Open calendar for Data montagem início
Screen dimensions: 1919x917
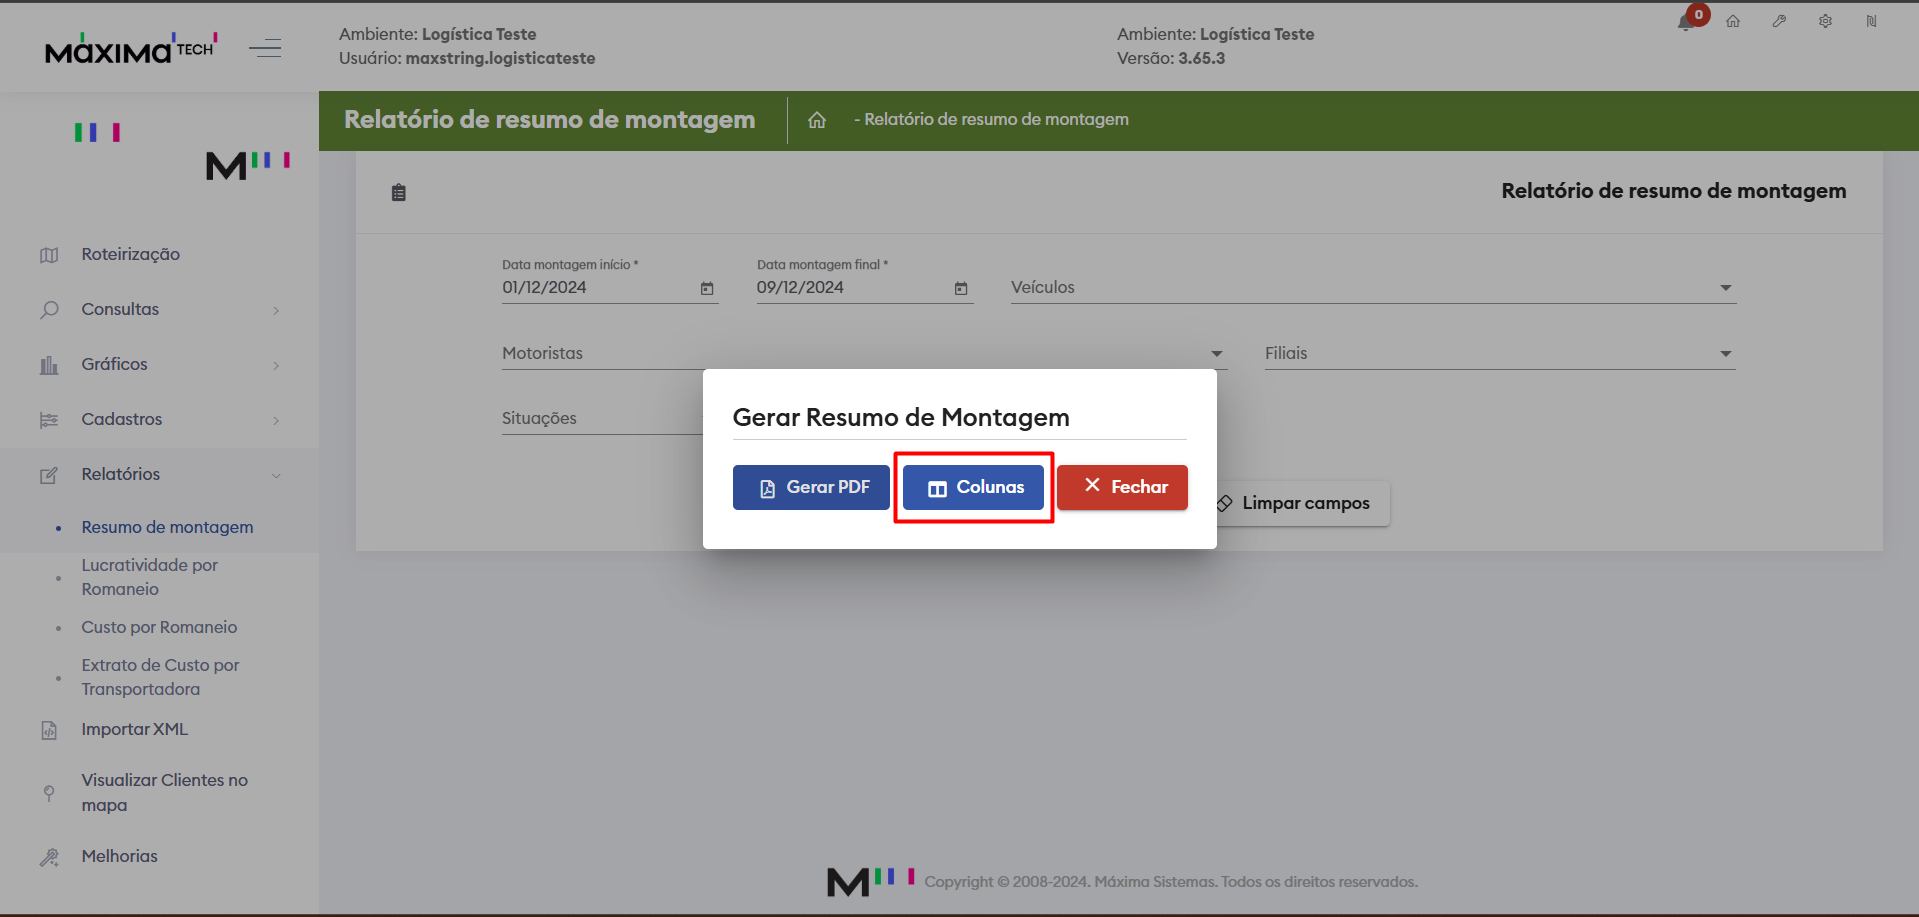click(707, 288)
